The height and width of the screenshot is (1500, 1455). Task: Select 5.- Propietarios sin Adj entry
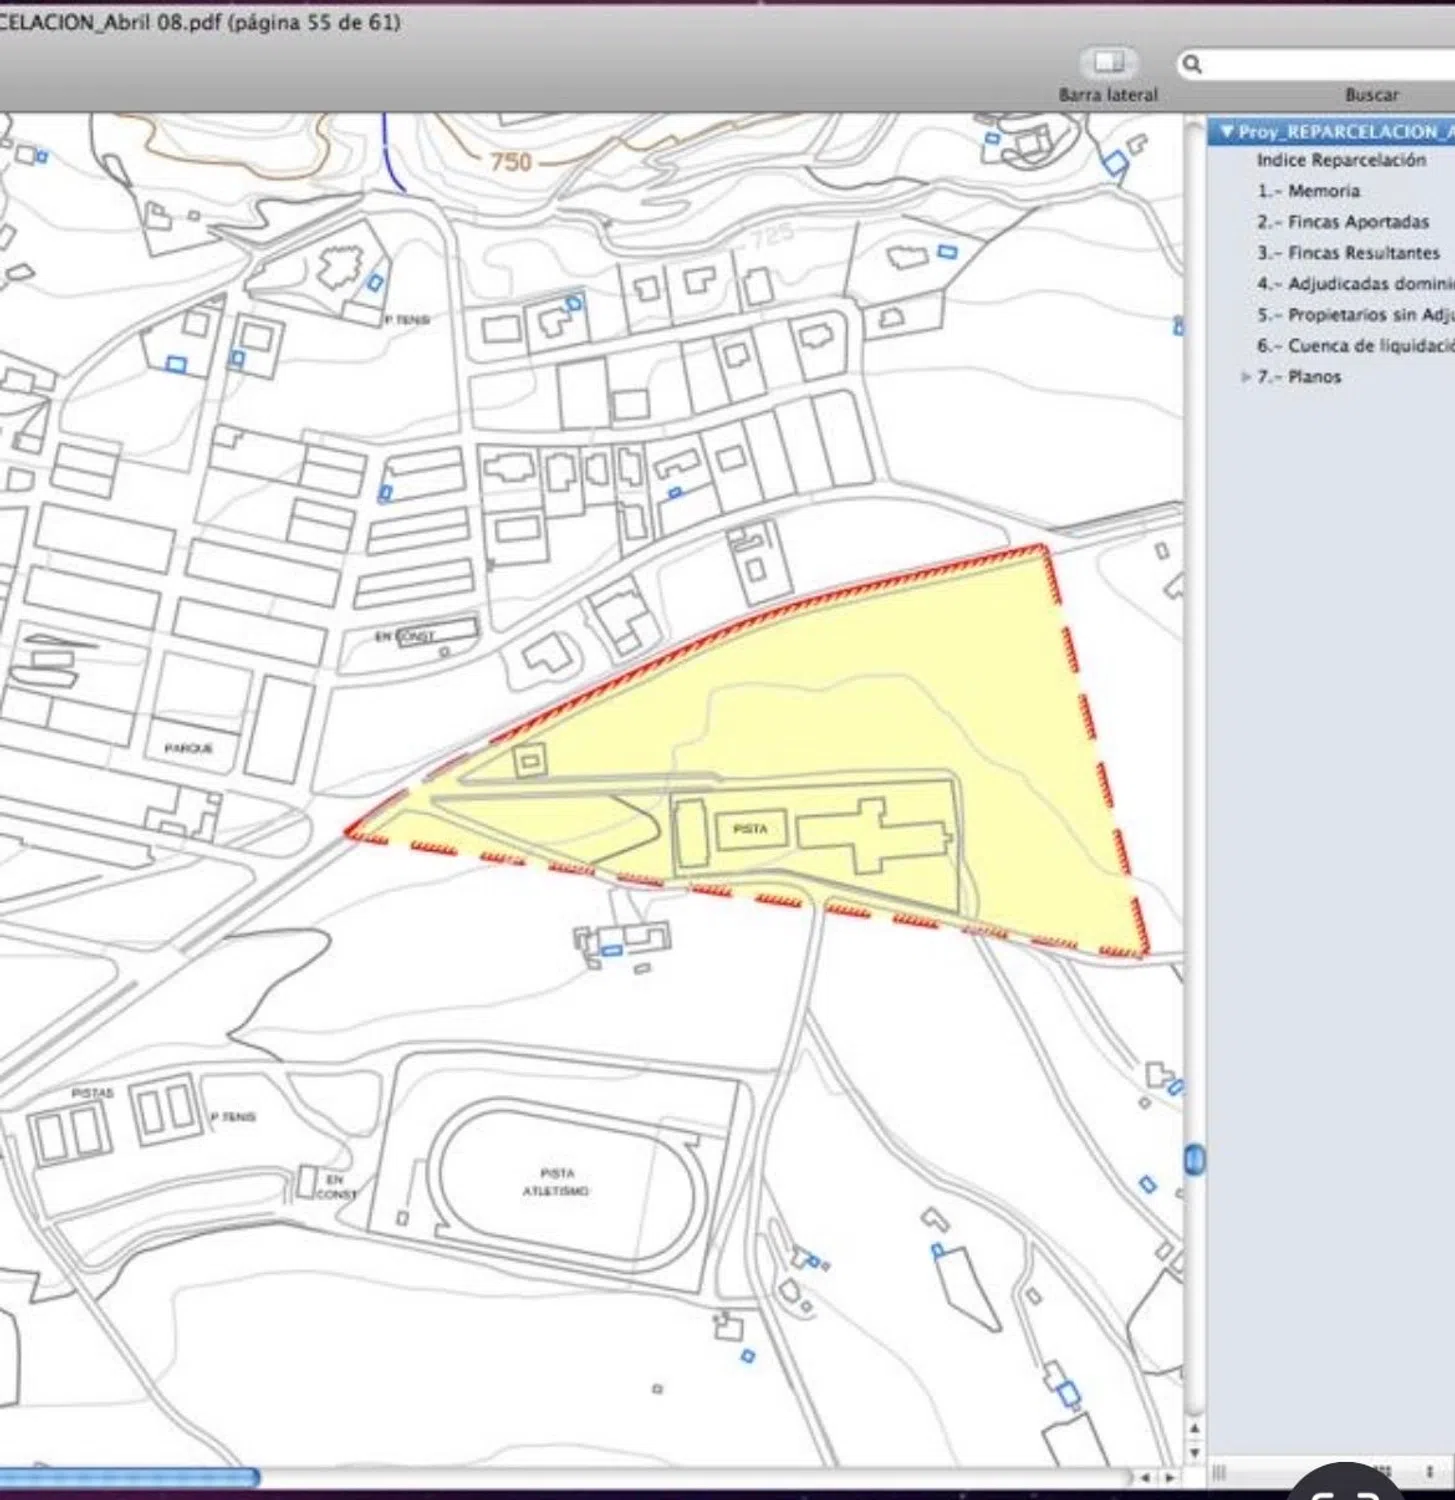pos(1354,315)
